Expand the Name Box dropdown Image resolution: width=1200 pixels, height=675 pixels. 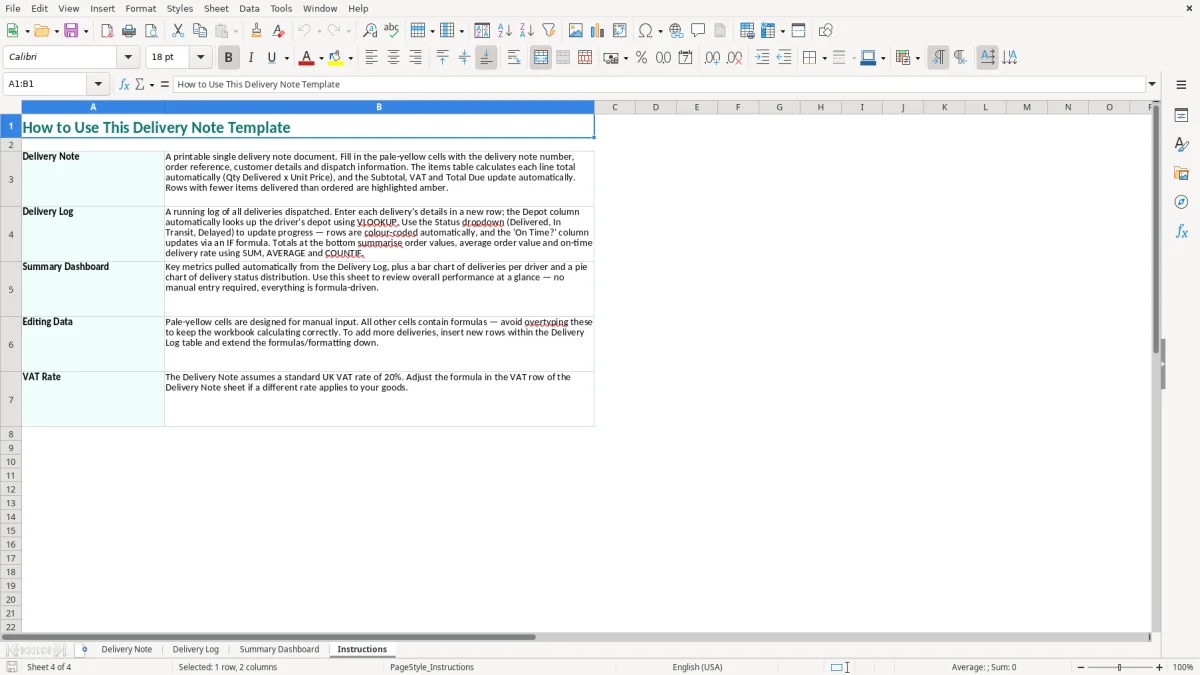click(x=98, y=84)
